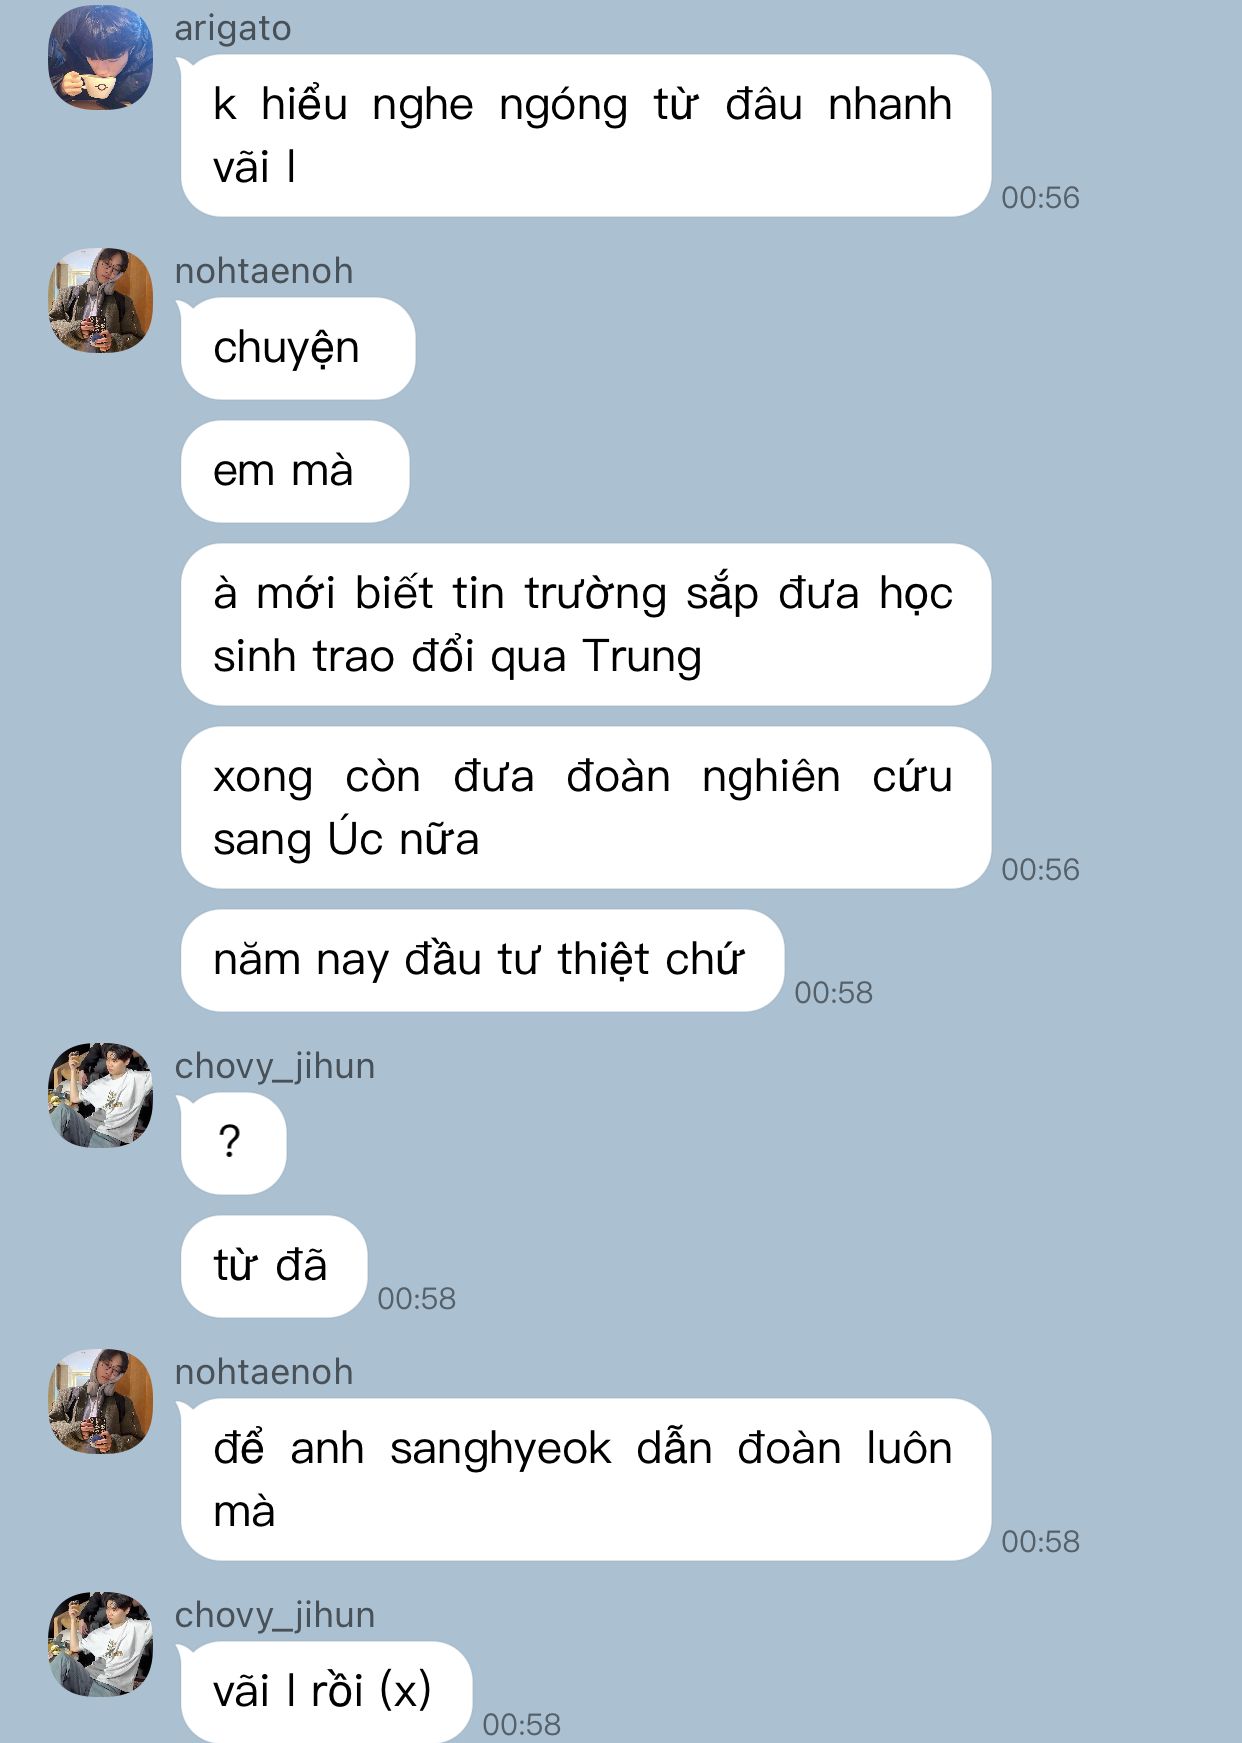Tap the 'năm nay đầu tư thiệt chứ' bubble
The height and width of the screenshot is (1743, 1242).
click(481, 960)
